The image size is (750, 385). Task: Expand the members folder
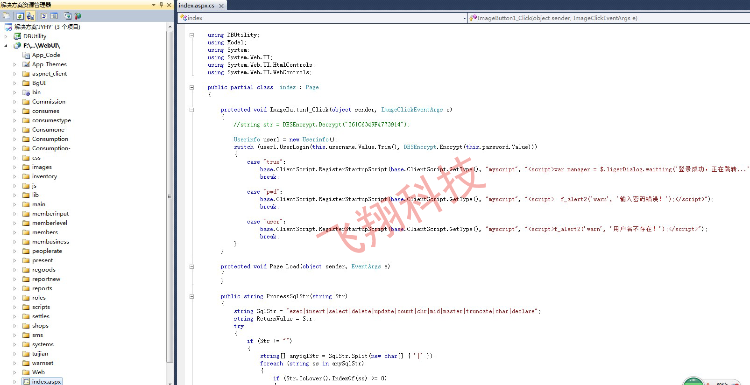(15, 232)
